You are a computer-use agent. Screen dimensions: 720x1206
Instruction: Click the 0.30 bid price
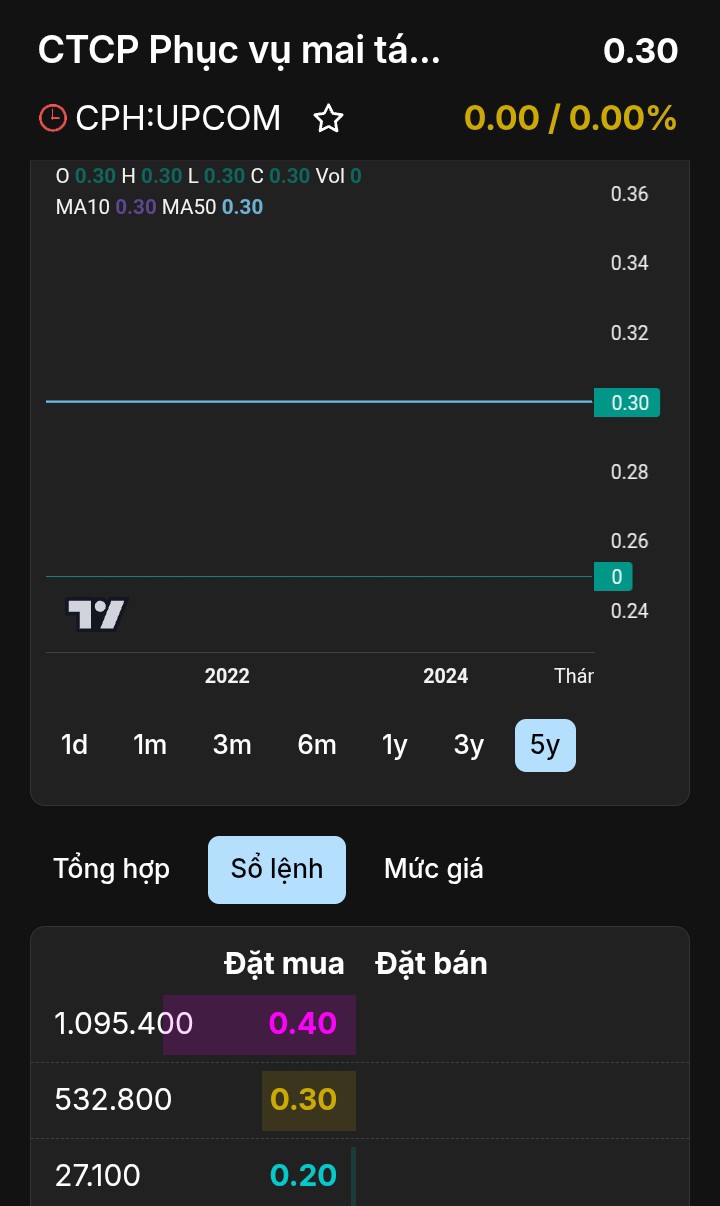click(x=304, y=1100)
